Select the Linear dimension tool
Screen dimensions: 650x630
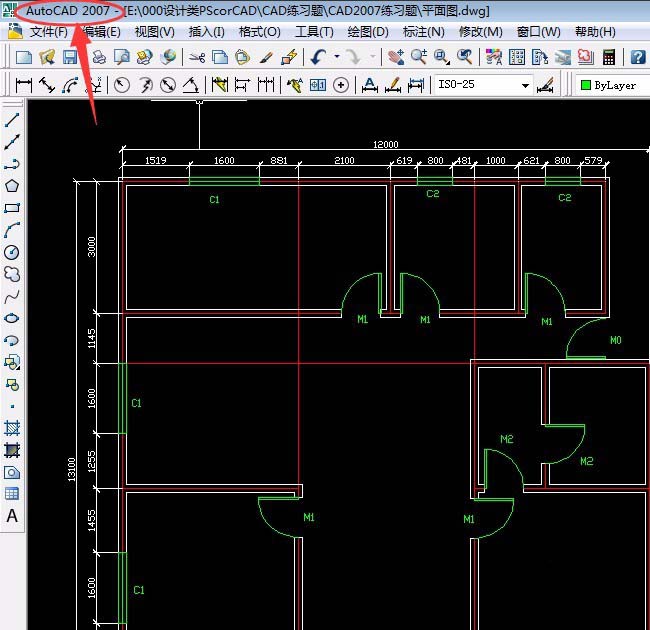tap(24, 85)
